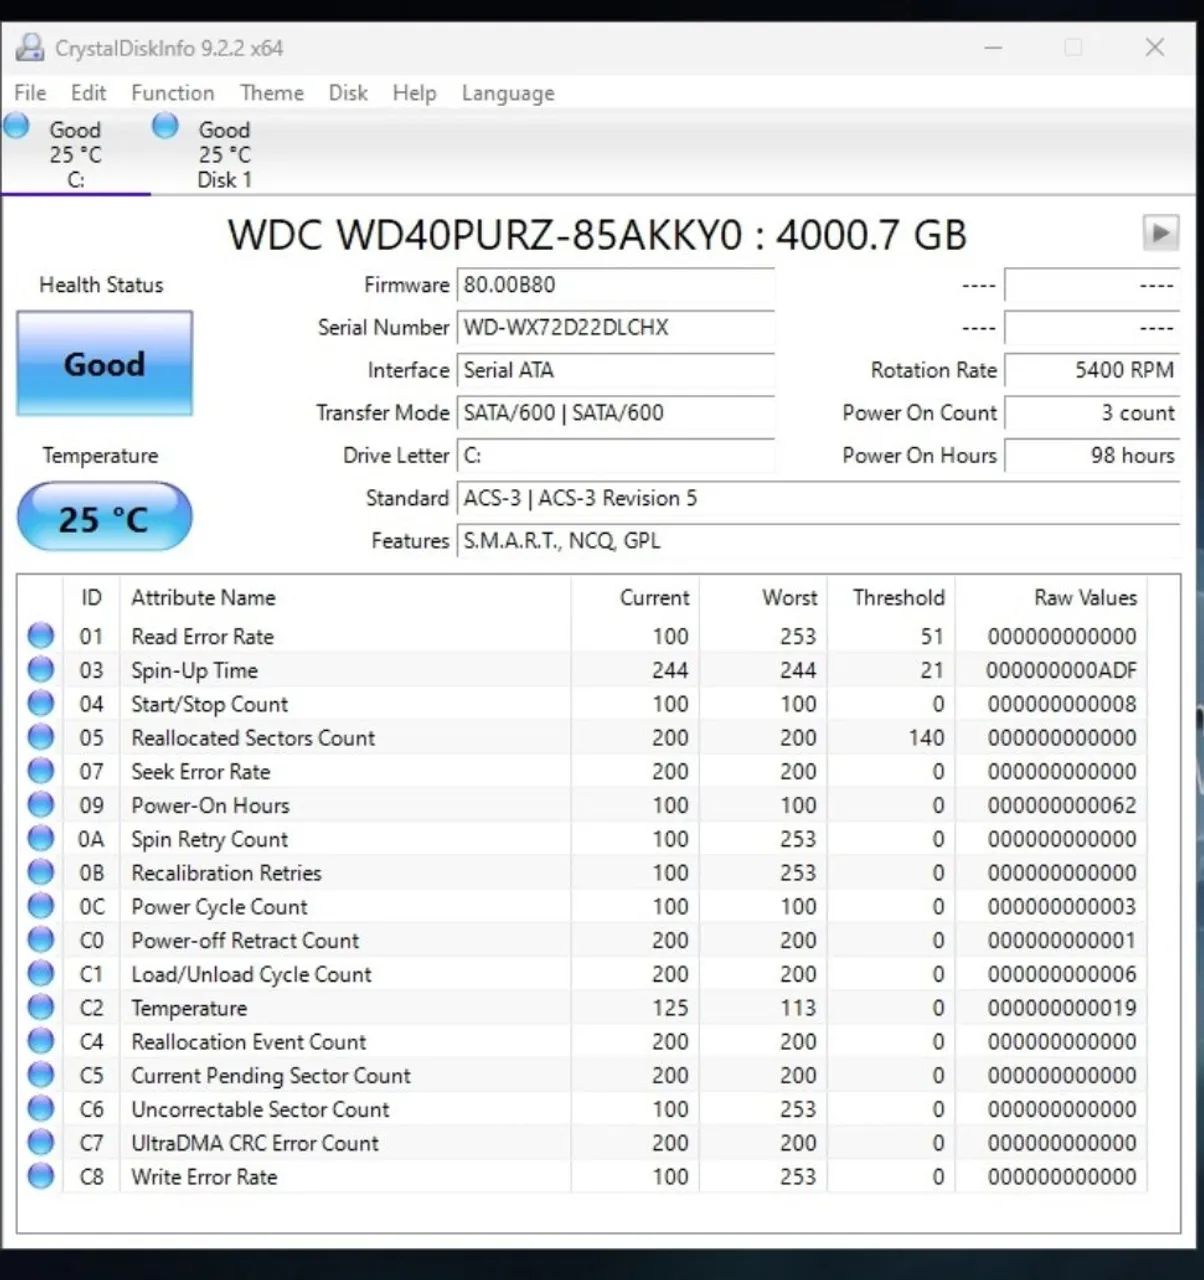The image size is (1204, 1280).
Task: Open the Disk menu
Action: point(348,93)
